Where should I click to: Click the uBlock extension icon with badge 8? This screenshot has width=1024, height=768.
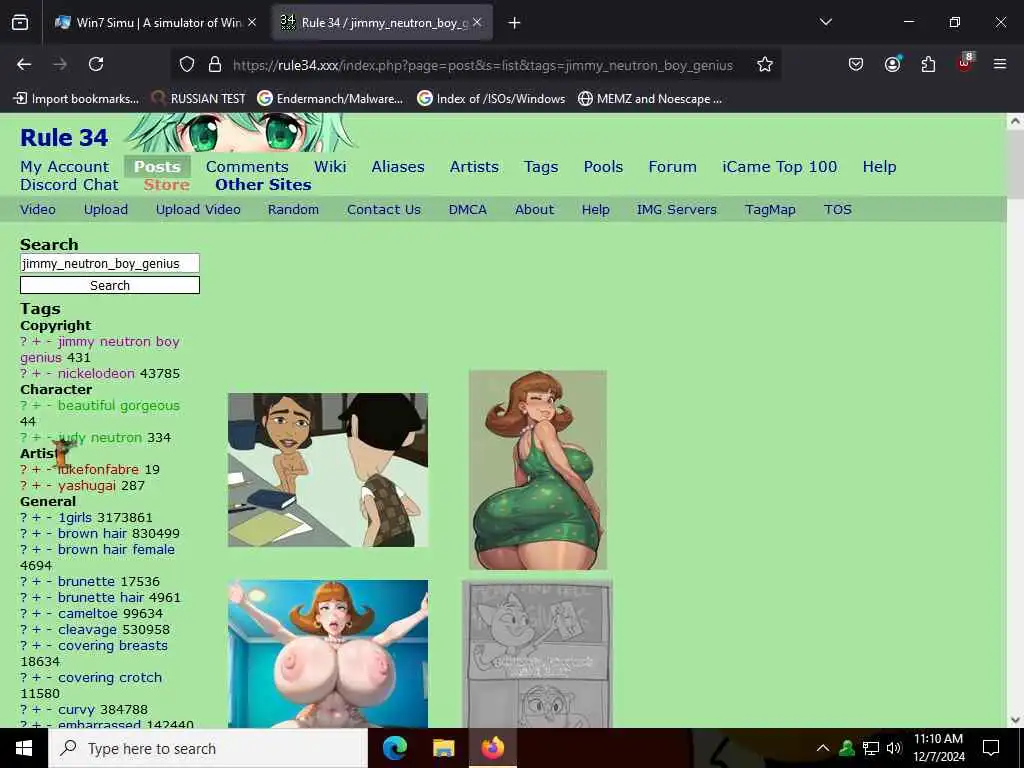tap(965, 63)
